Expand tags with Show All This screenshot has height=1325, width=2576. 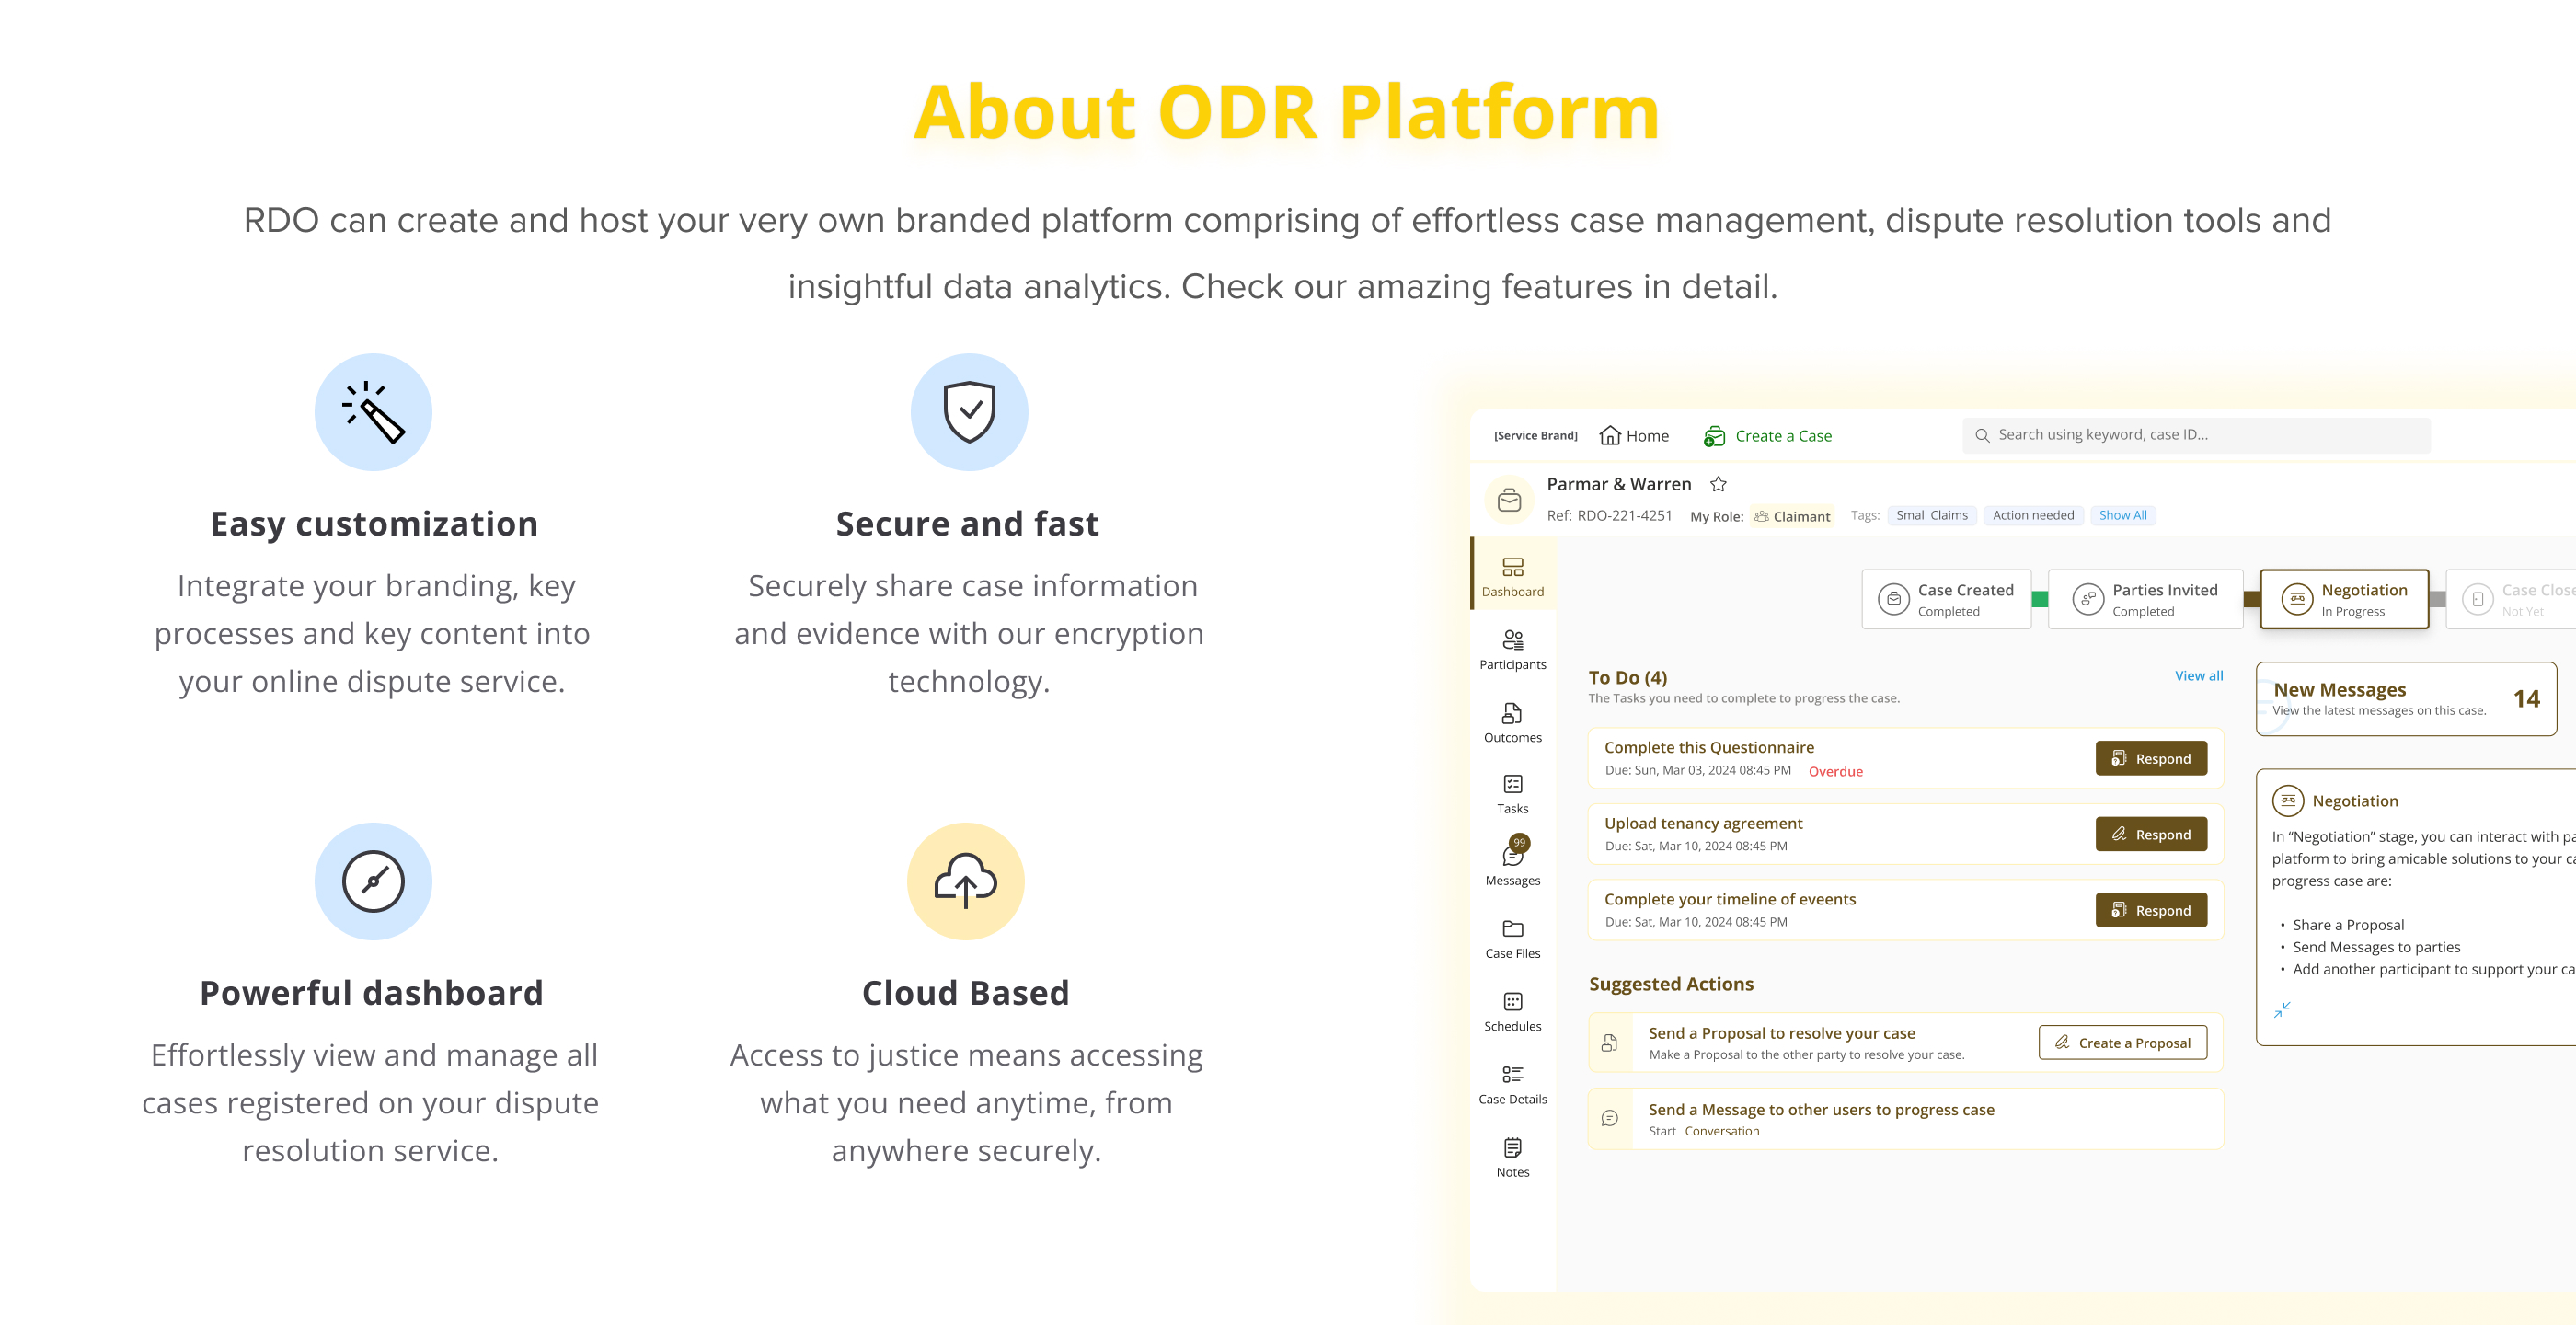(2122, 515)
